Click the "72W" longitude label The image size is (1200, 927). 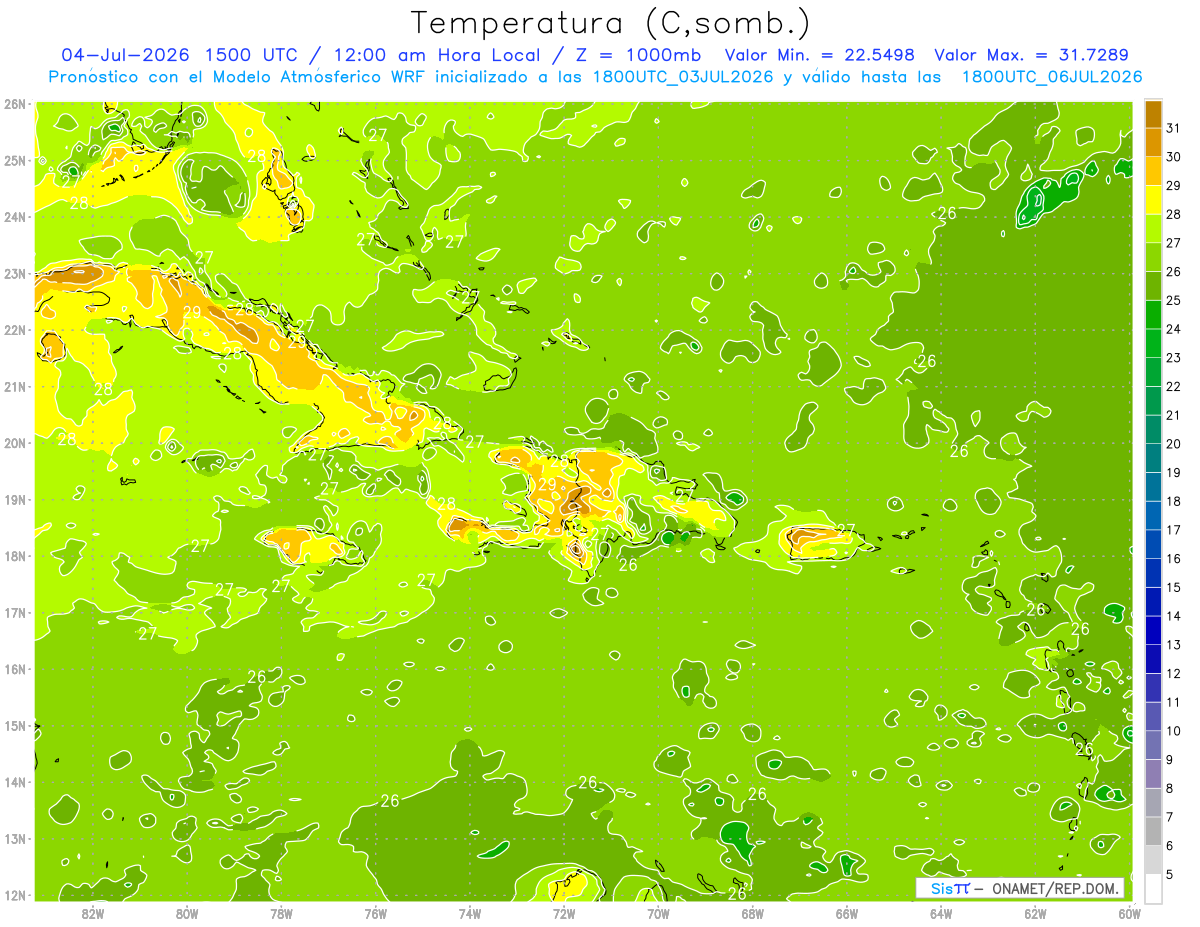[x=563, y=913]
